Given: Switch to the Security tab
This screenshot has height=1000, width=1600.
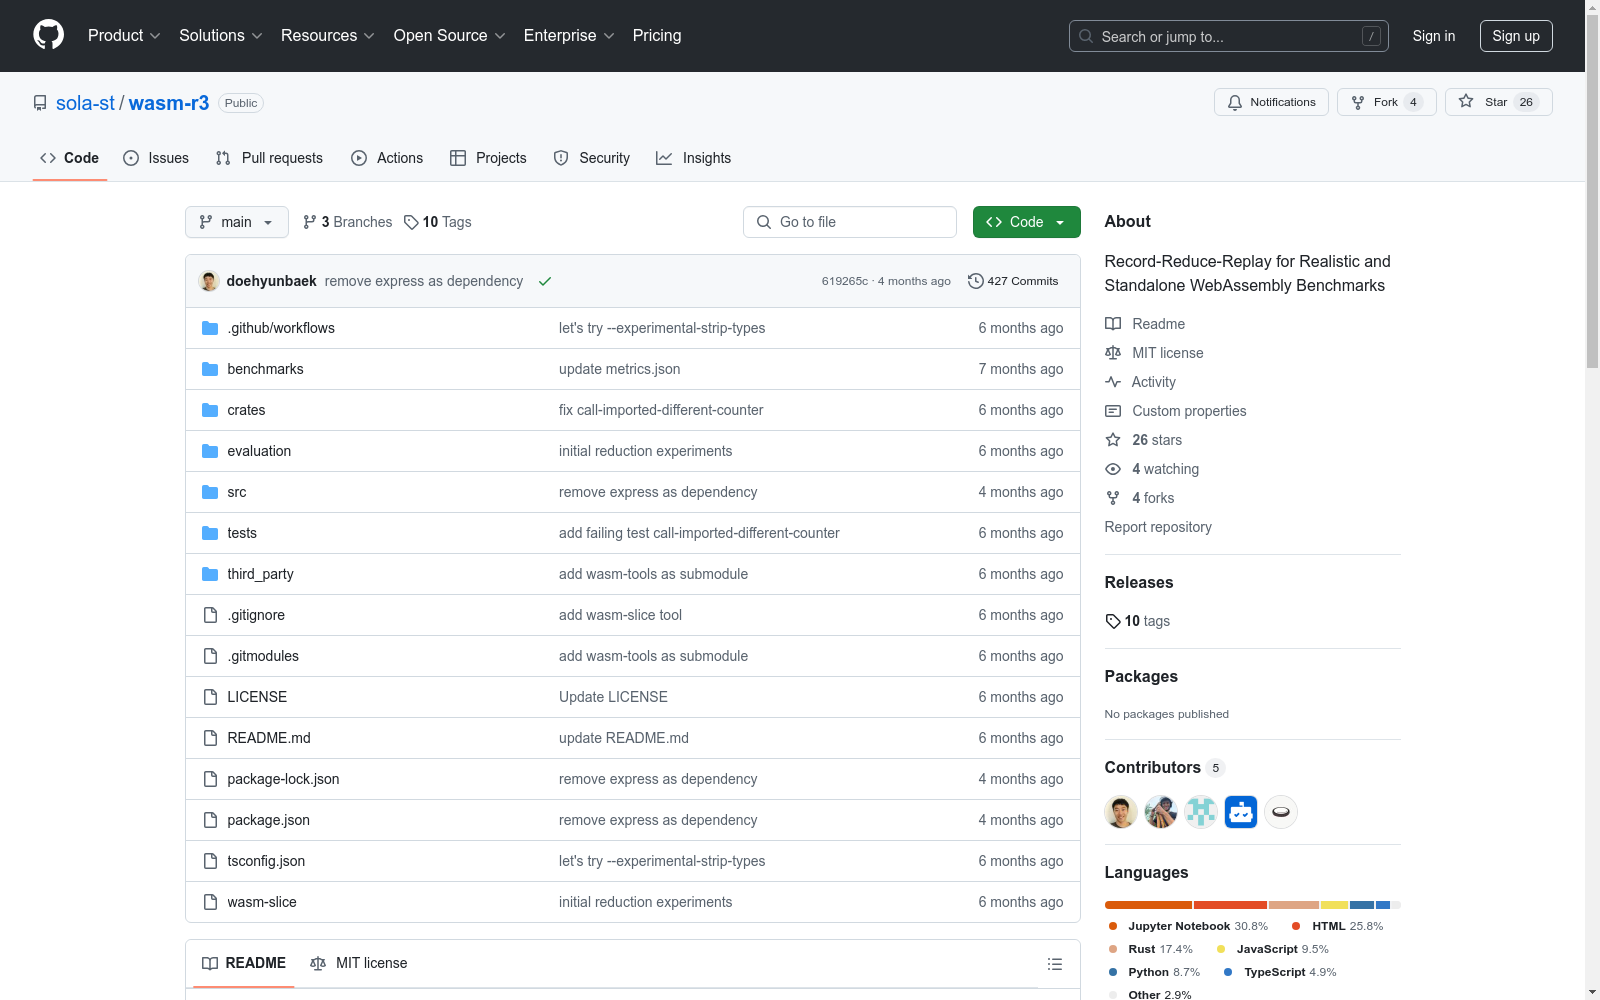Looking at the screenshot, I should click(592, 158).
